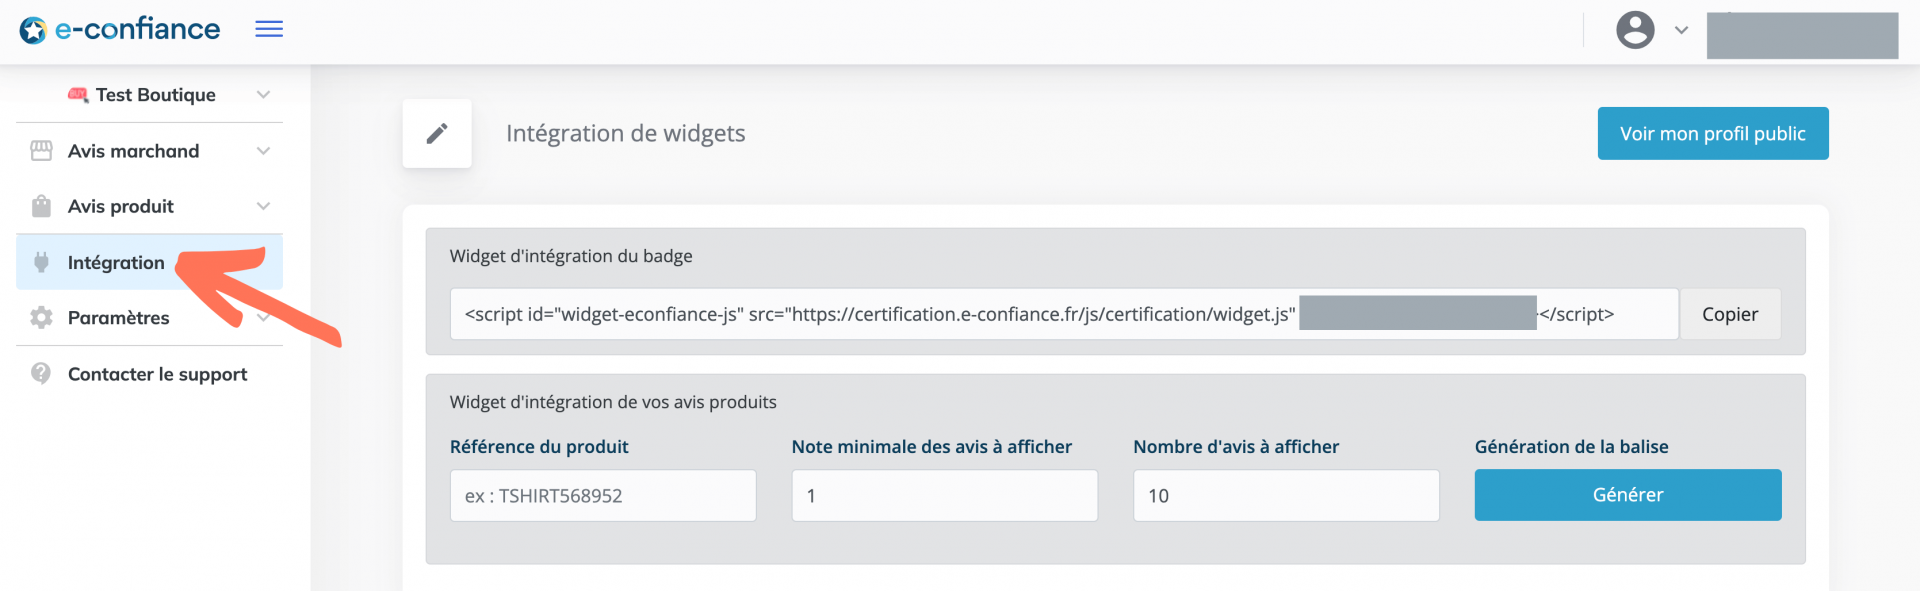Click the Avis marchand storefront icon
This screenshot has height=591, width=1920.
coord(41,151)
